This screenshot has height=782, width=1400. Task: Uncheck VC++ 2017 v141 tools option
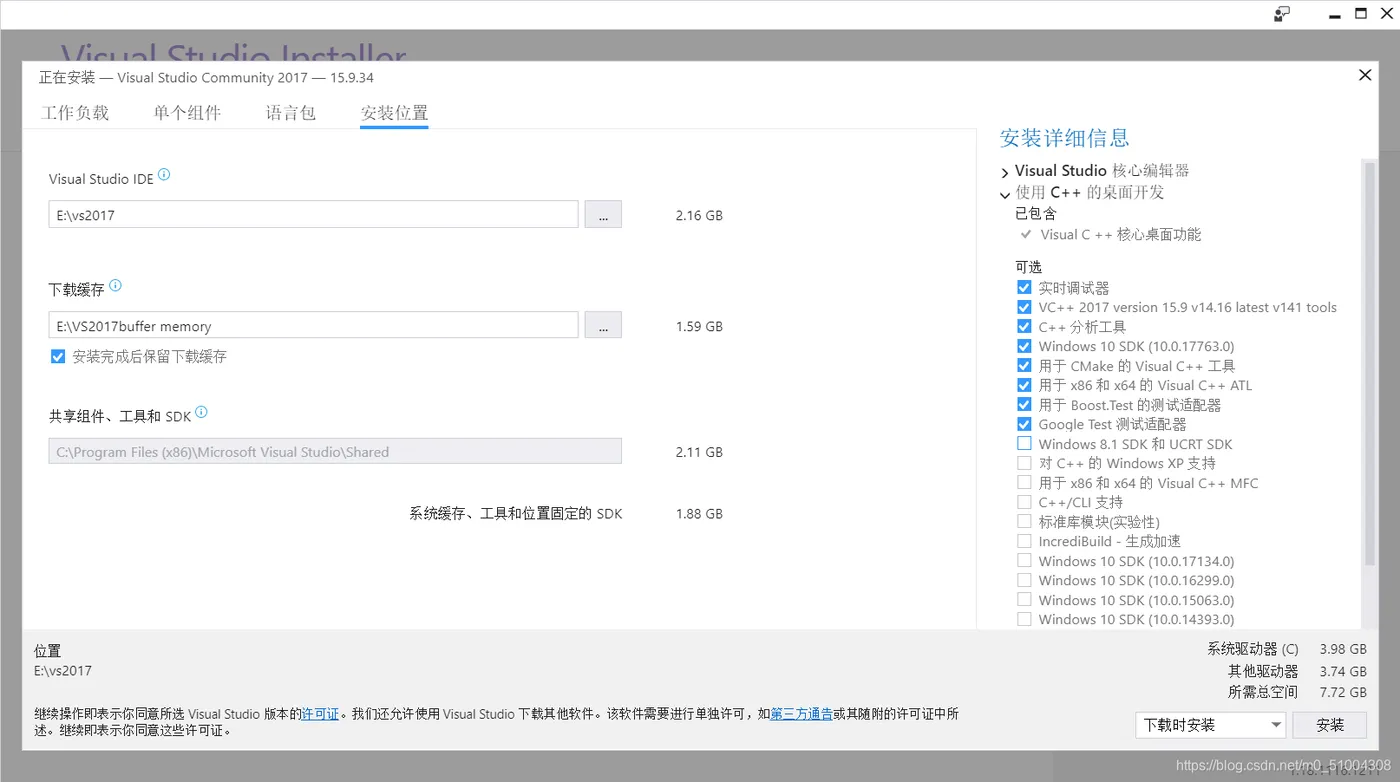pos(1024,307)
